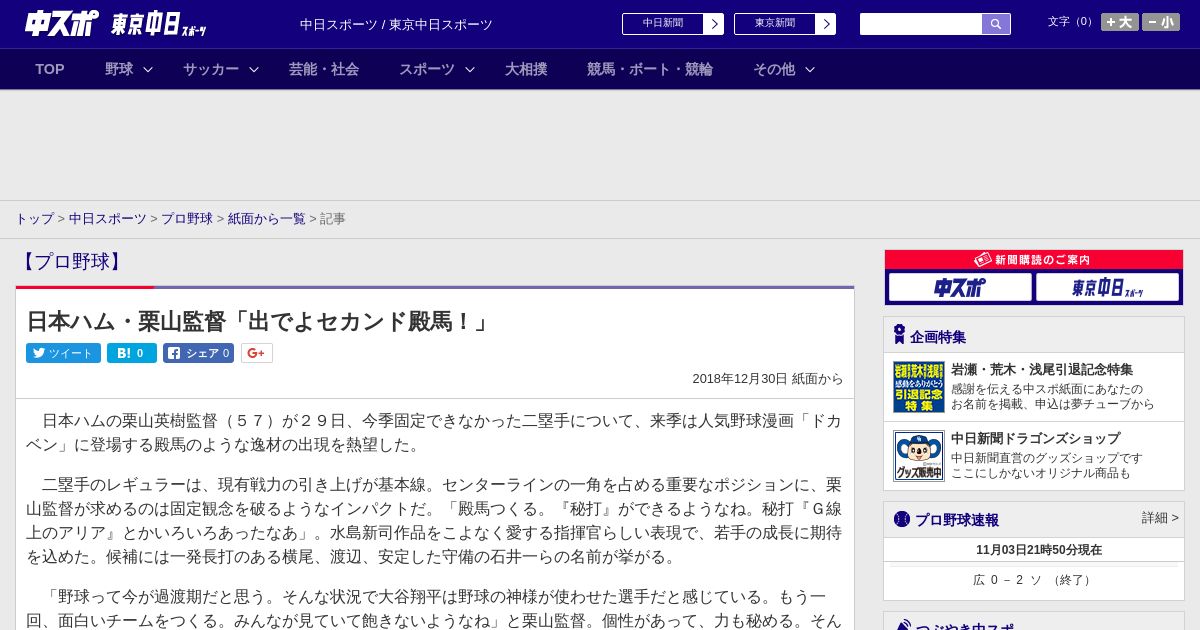Click the 2018年12月30日 紙面から date

[768, 379]
